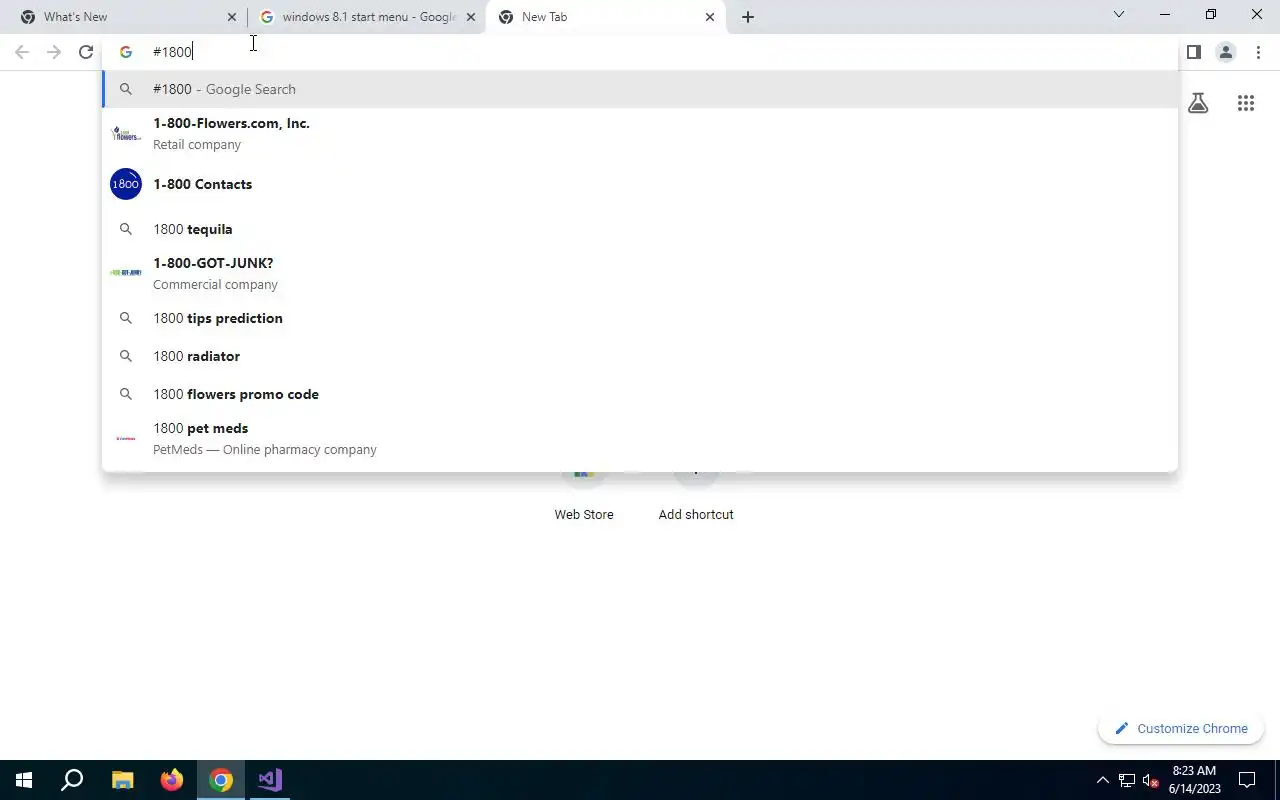The height and width of the screenshot is (800, 1280).
Task: Close the windows 8.1 start menu tab
Action: pyautogui.click(x=471, y=17)
